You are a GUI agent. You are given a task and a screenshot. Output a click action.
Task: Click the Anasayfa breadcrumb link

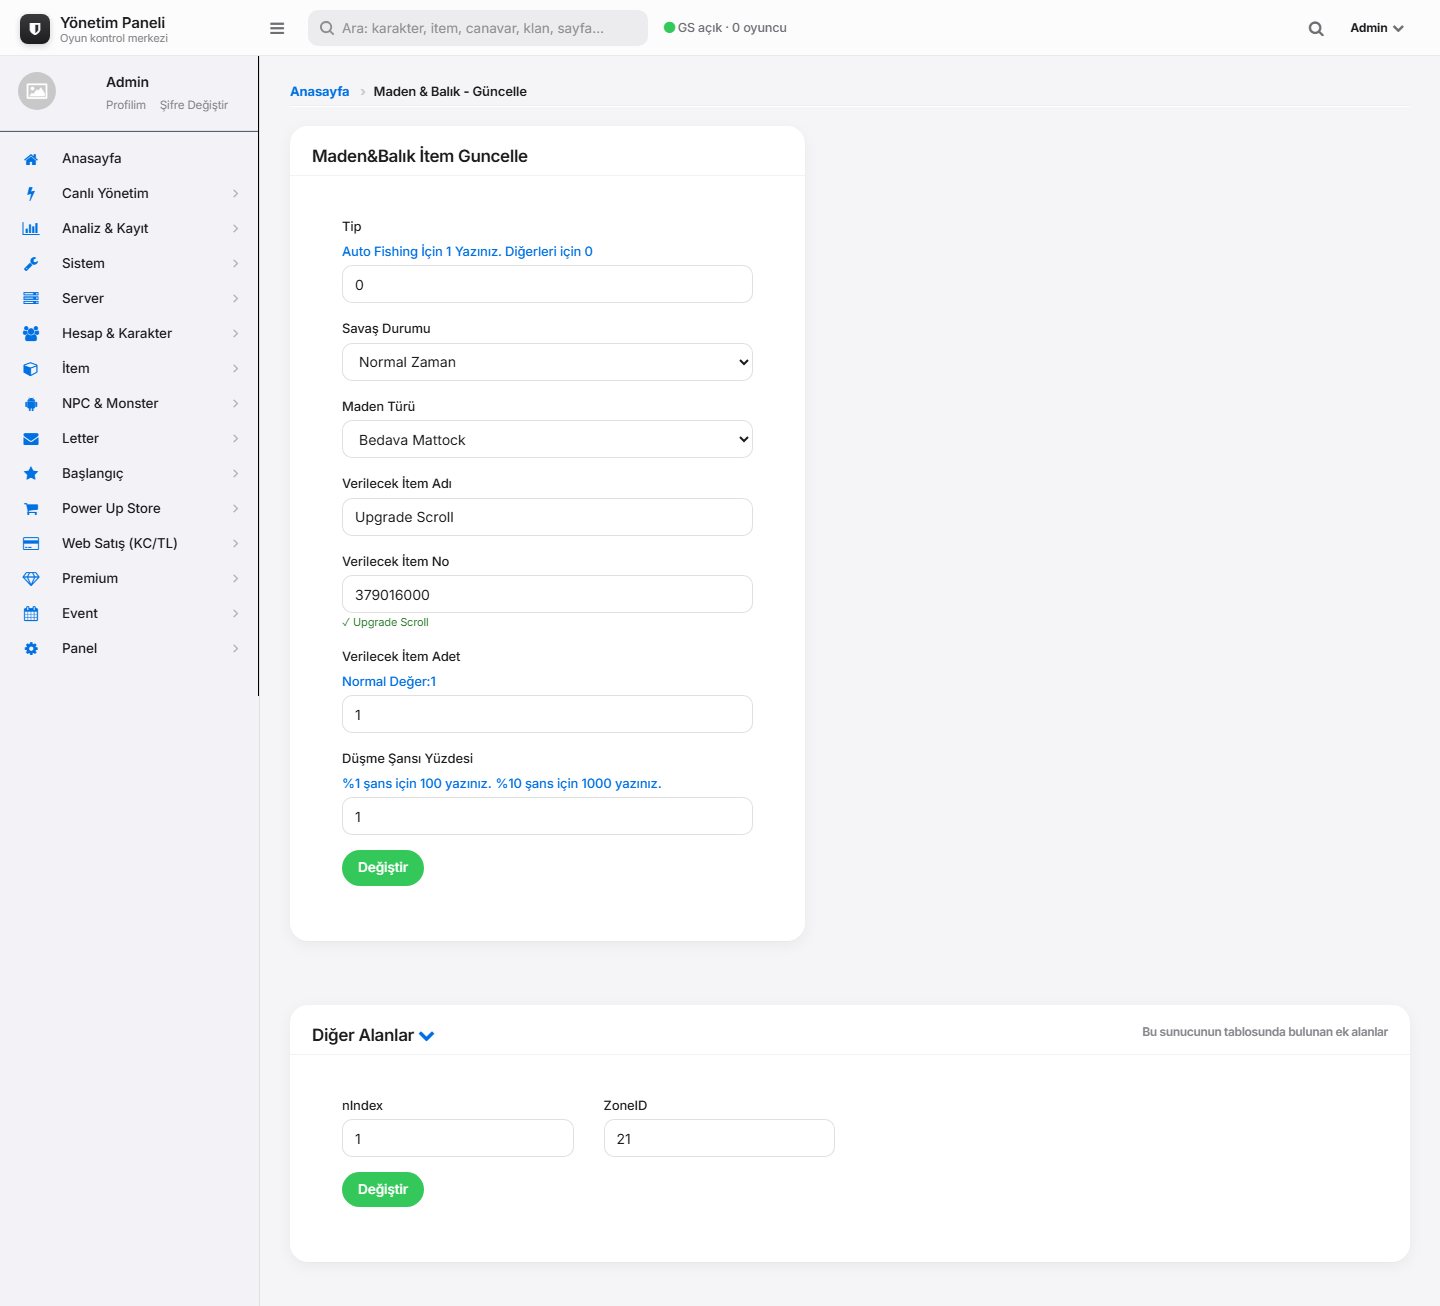(320, 91)
